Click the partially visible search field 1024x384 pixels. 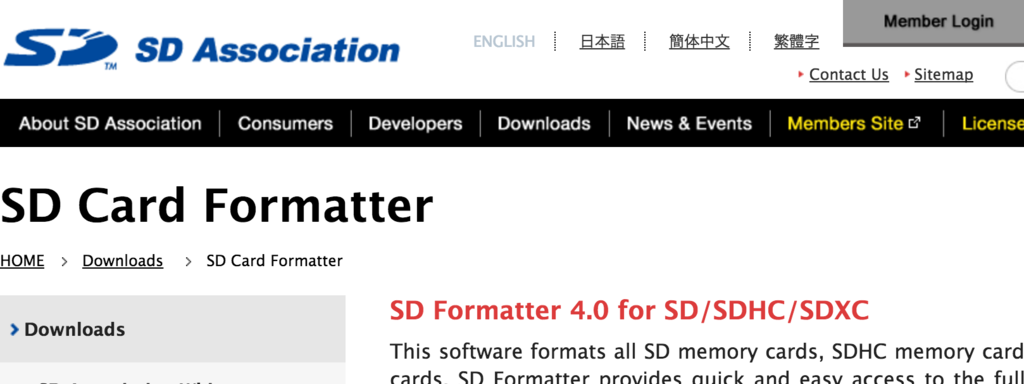[x=1014, y=76]
